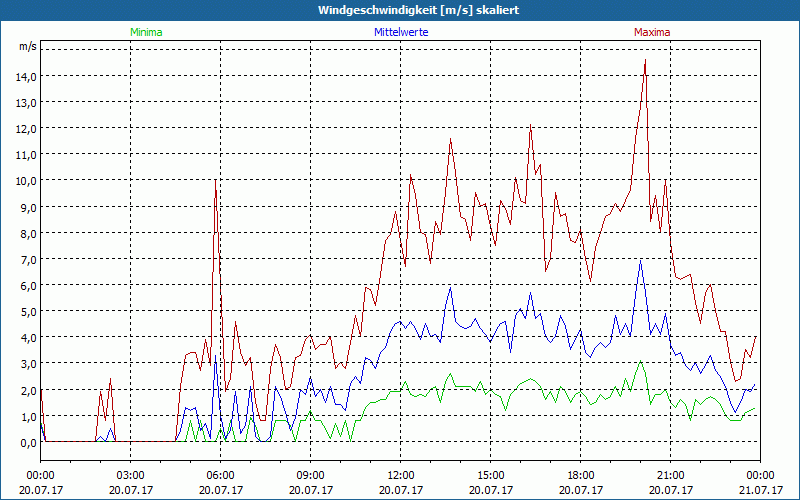Click the green Minima legend label

pyautogui.click(x=145, y=32)
